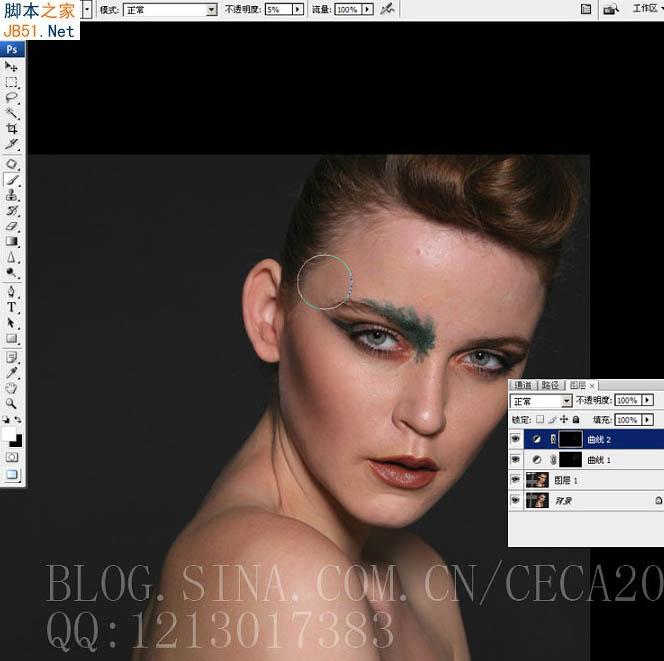The width and height of the screenshot is (664, 661).
Task: Select the Hand tool
Action: [11, 388]
